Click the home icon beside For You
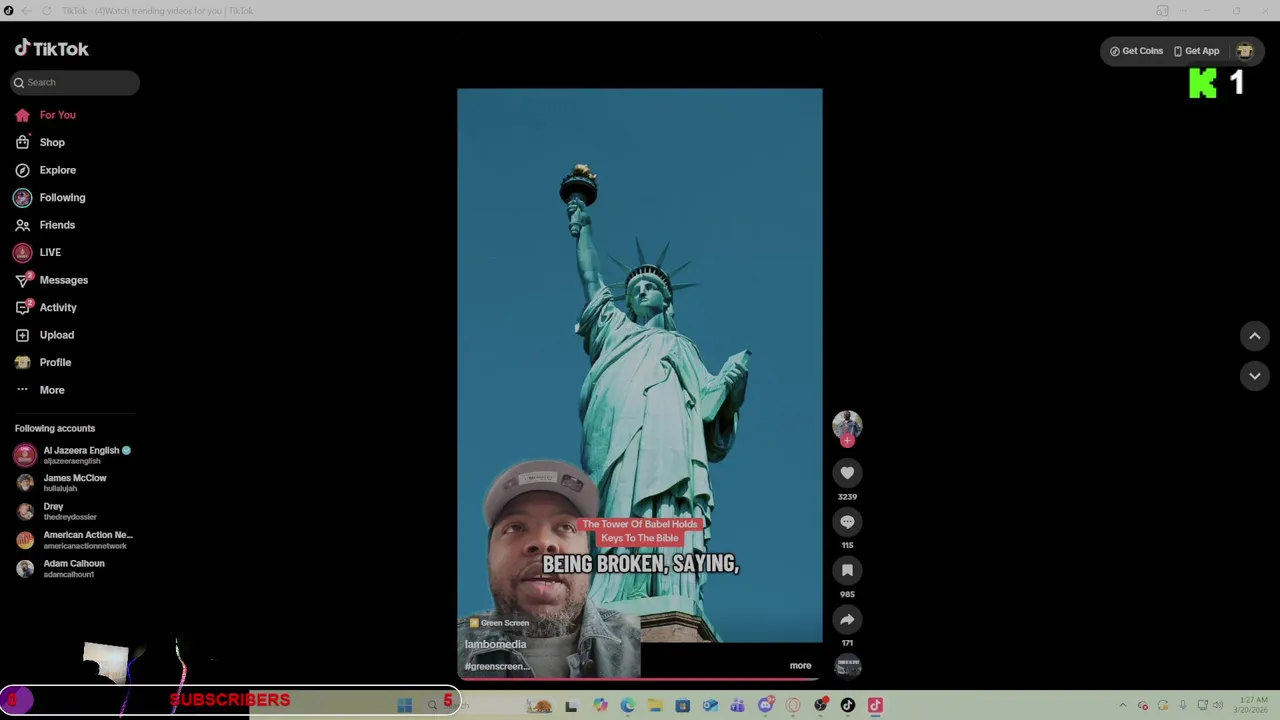 pos(22,115)
